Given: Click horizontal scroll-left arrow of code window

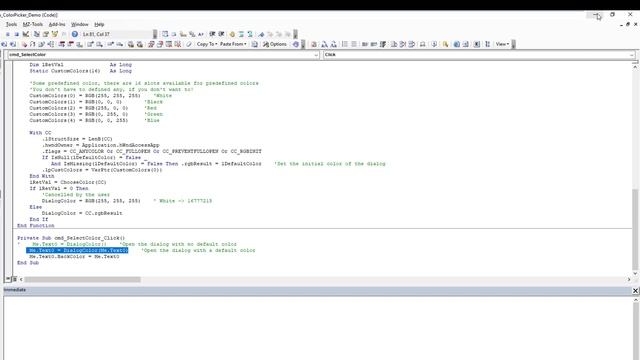Looking at the screenshot, I should click(21, 280).
